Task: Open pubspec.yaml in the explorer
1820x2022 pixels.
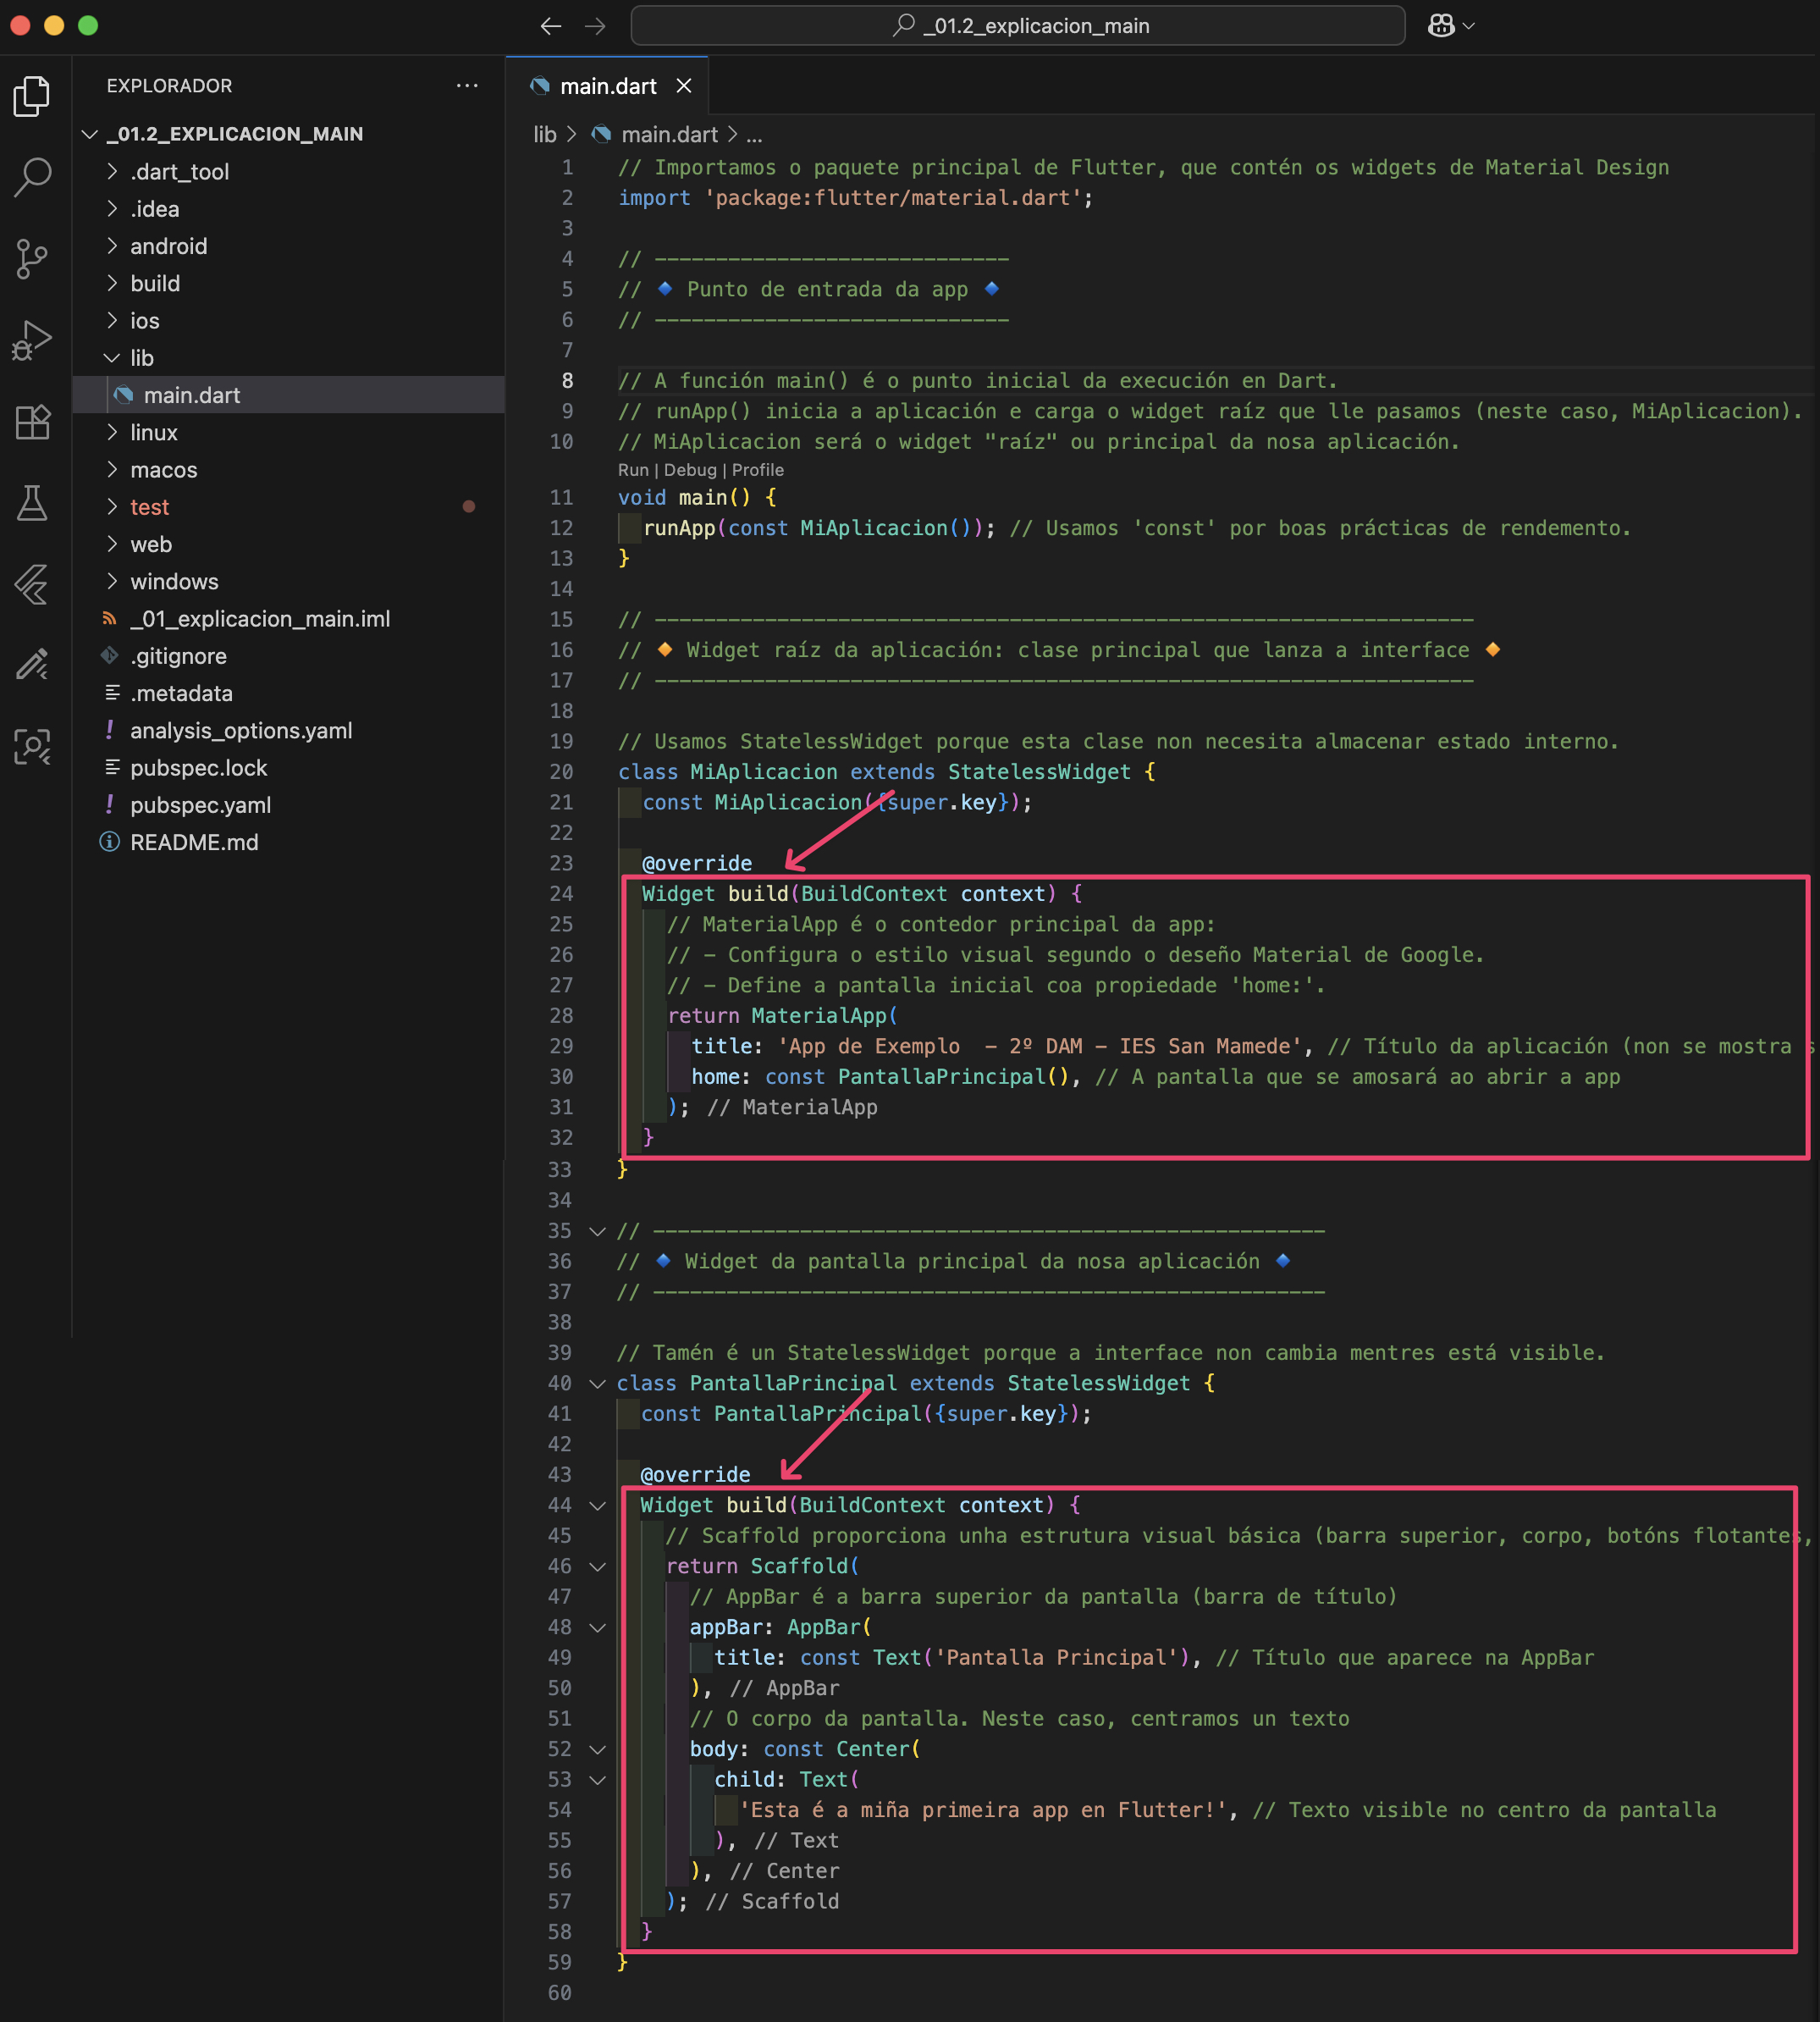Action: coord(200,805)
